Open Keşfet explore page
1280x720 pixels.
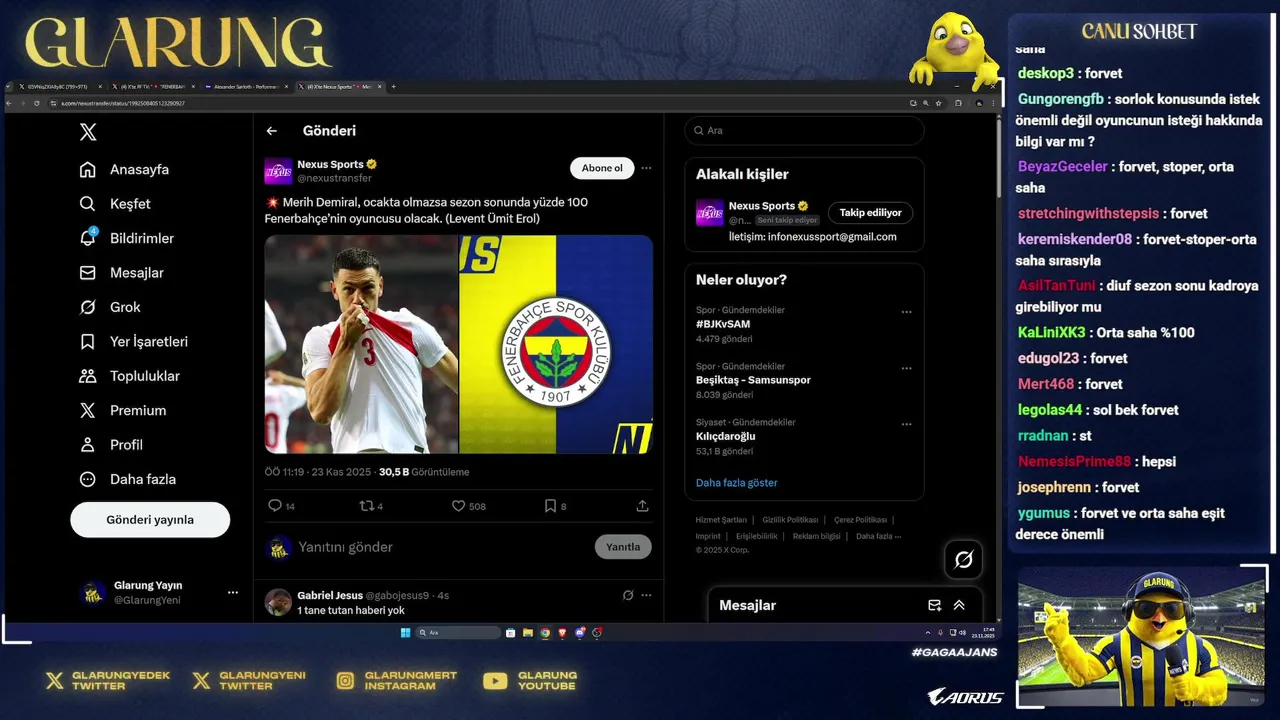point(116,204)
